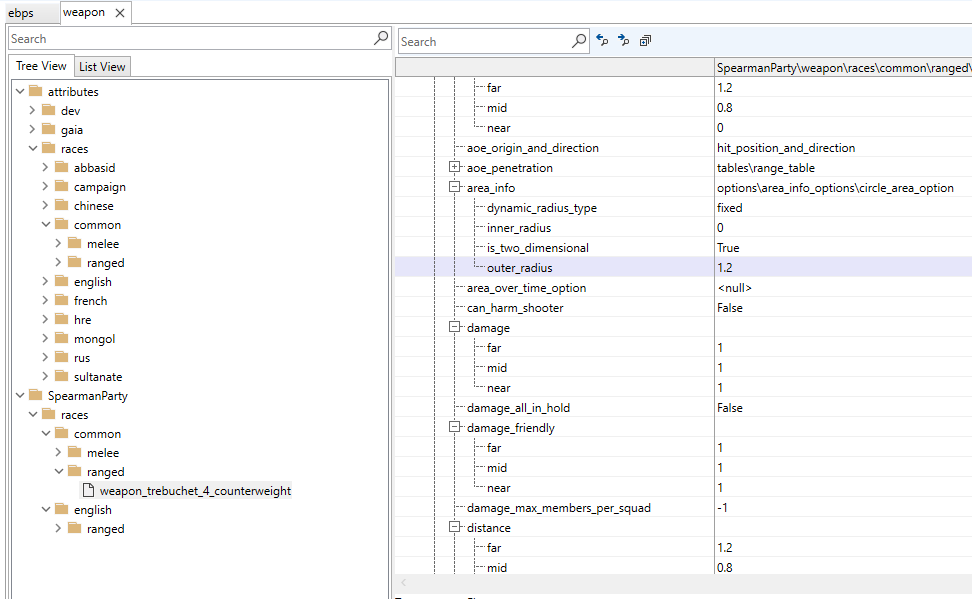972x599 pixels.
Task: Select the ranged folder under attributes common
Action: pos(105,262)
